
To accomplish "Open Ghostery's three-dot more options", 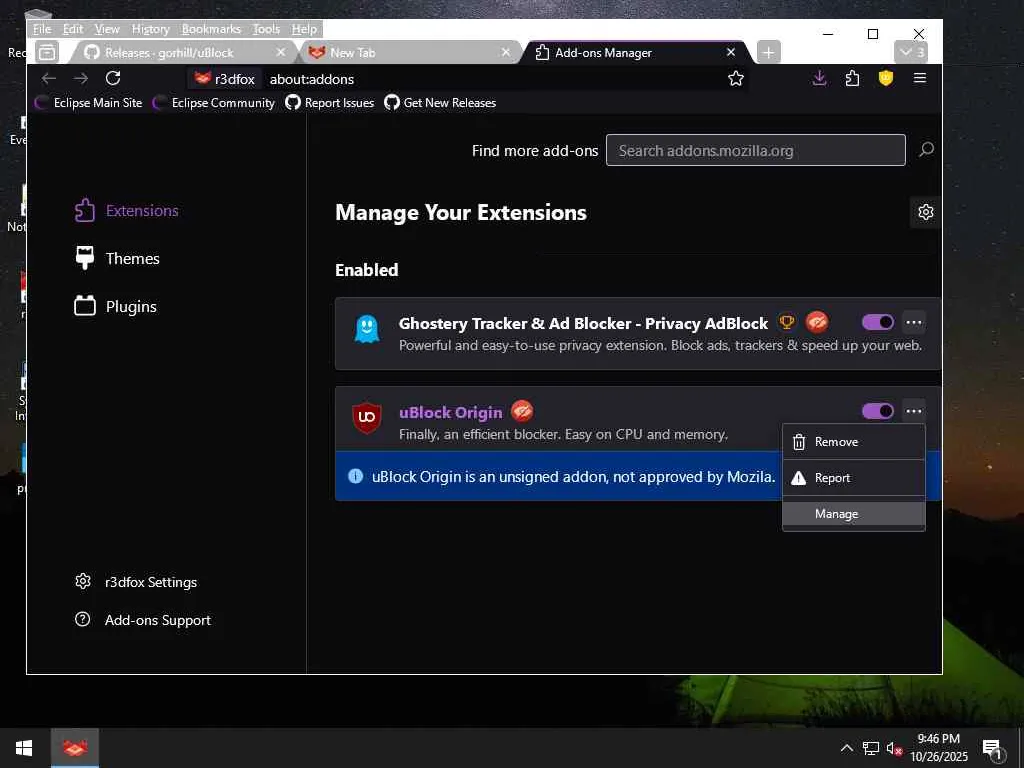I will (x=914, y=322).
